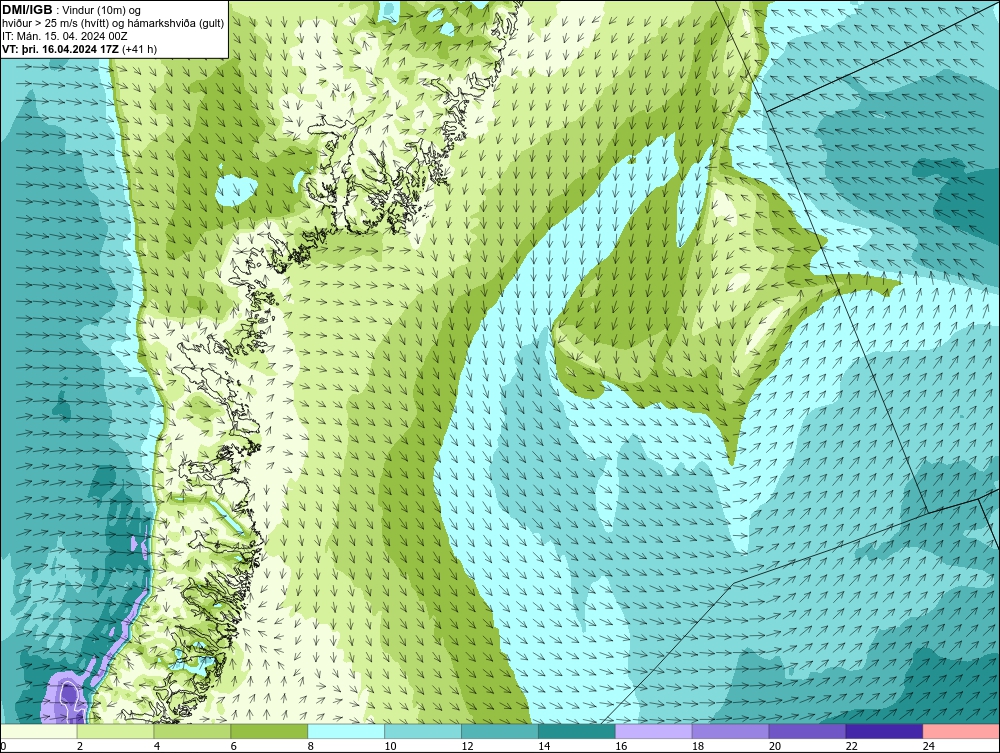Click the pink legend swatch above 24 m/s
Screen dimensions: 1000x753
pyautogui.click(x=961, y=731)
